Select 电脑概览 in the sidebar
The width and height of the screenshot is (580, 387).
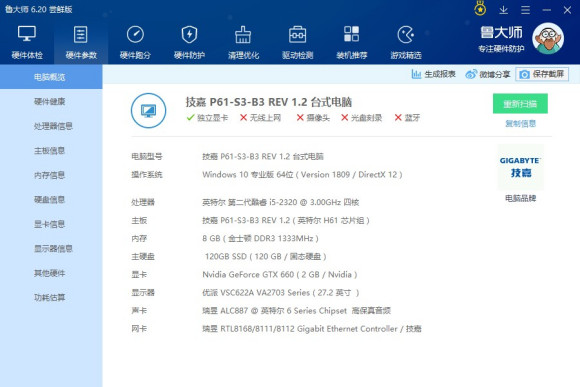51,77
